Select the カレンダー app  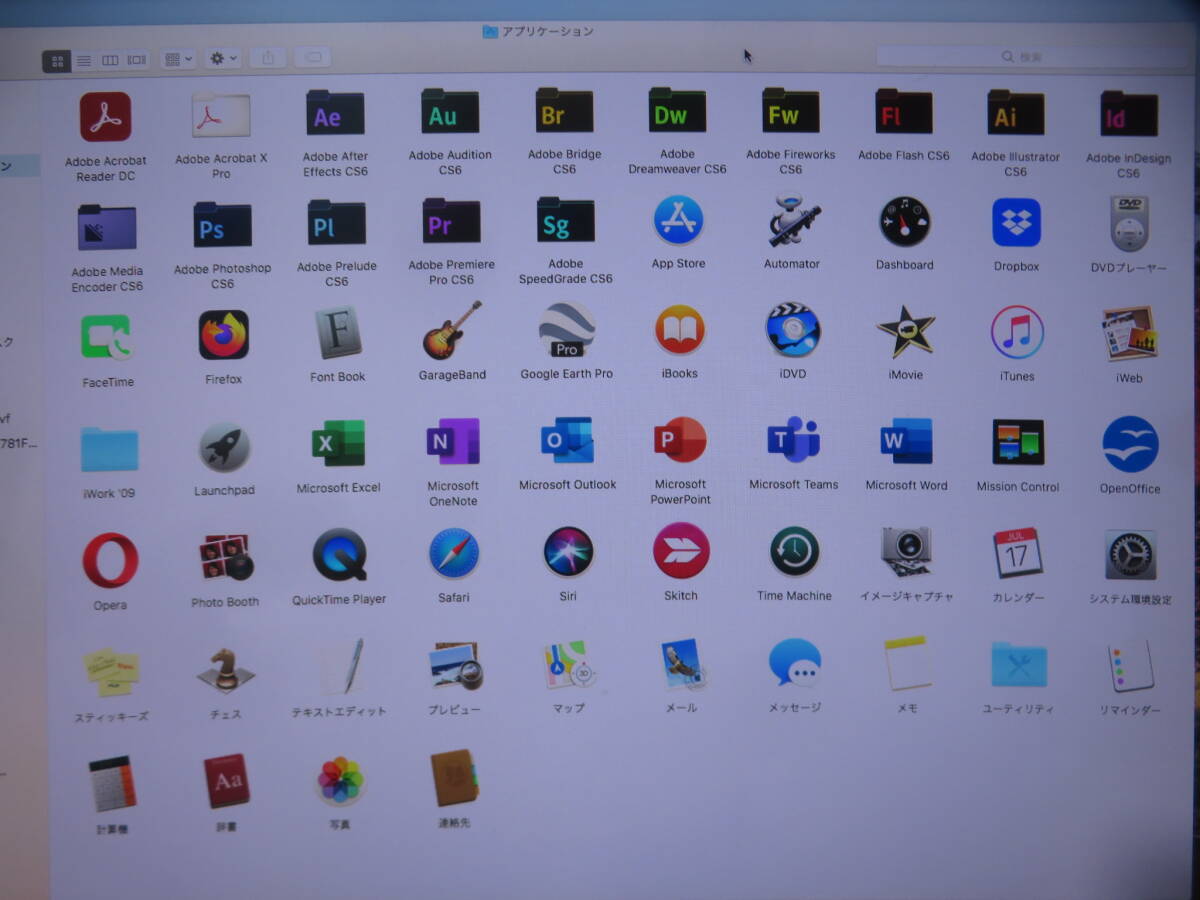coord(1018,553)
